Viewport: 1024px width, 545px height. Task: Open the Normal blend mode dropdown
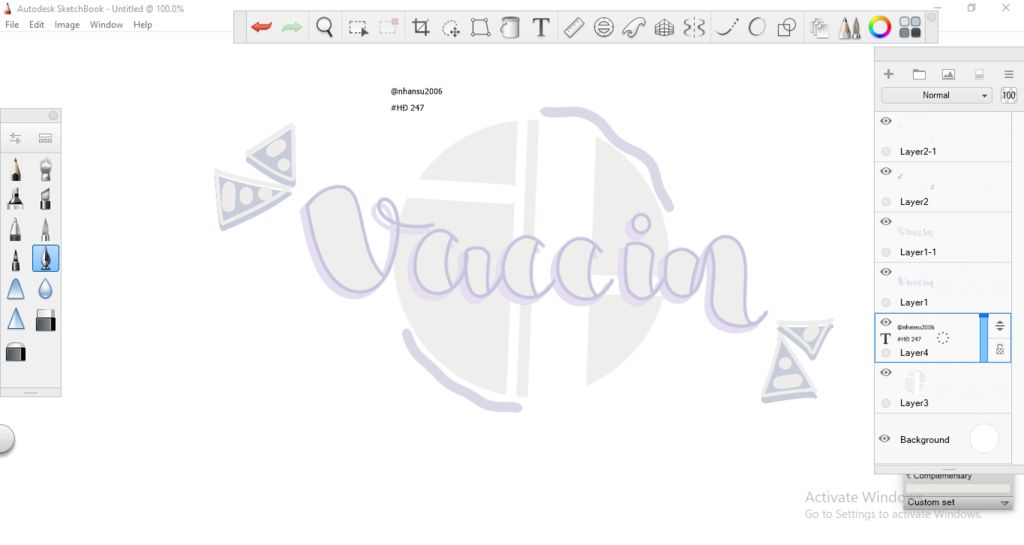936,95
